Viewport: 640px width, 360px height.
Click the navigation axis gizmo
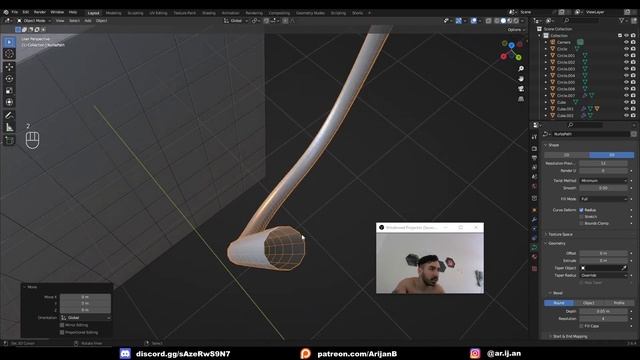[x=511, y=50]
